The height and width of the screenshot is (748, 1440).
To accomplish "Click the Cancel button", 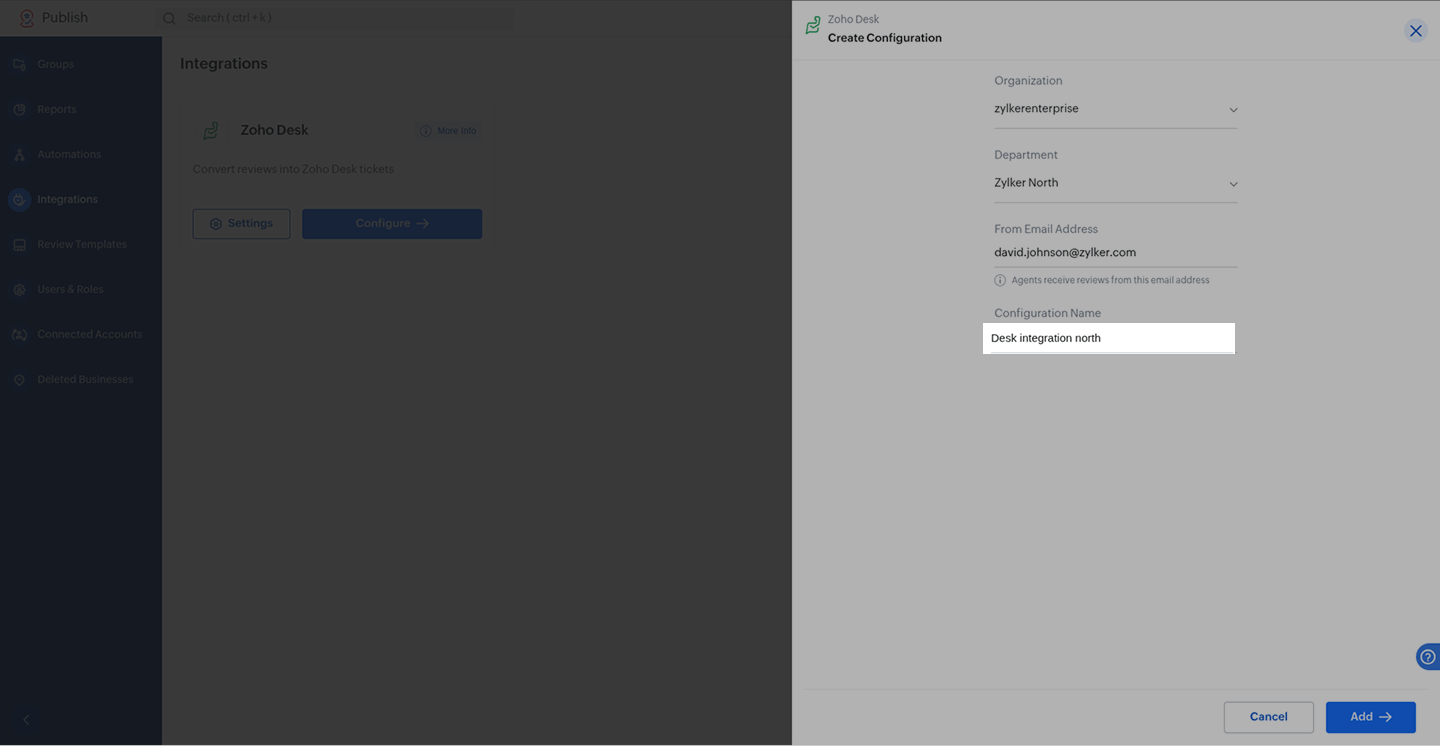I will pos(1269,717).
